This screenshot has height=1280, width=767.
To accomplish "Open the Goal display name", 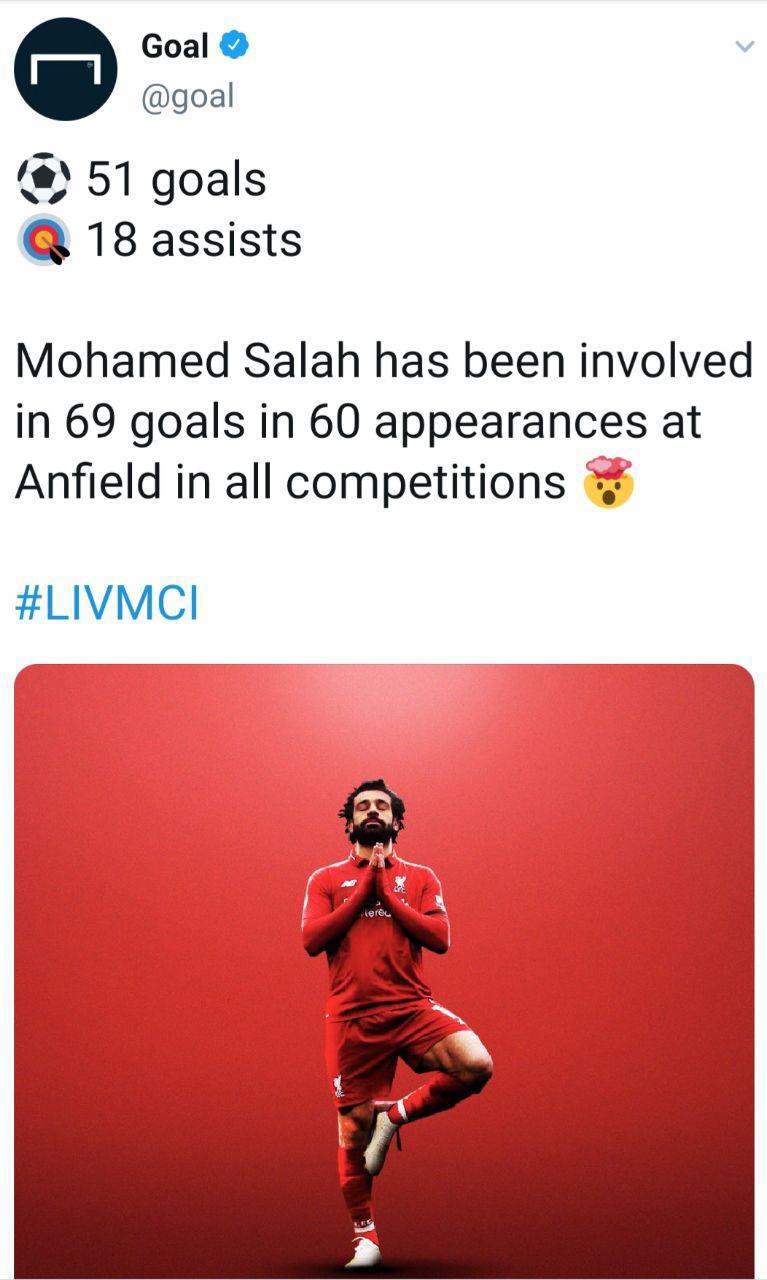I will (x=175, y=46).
